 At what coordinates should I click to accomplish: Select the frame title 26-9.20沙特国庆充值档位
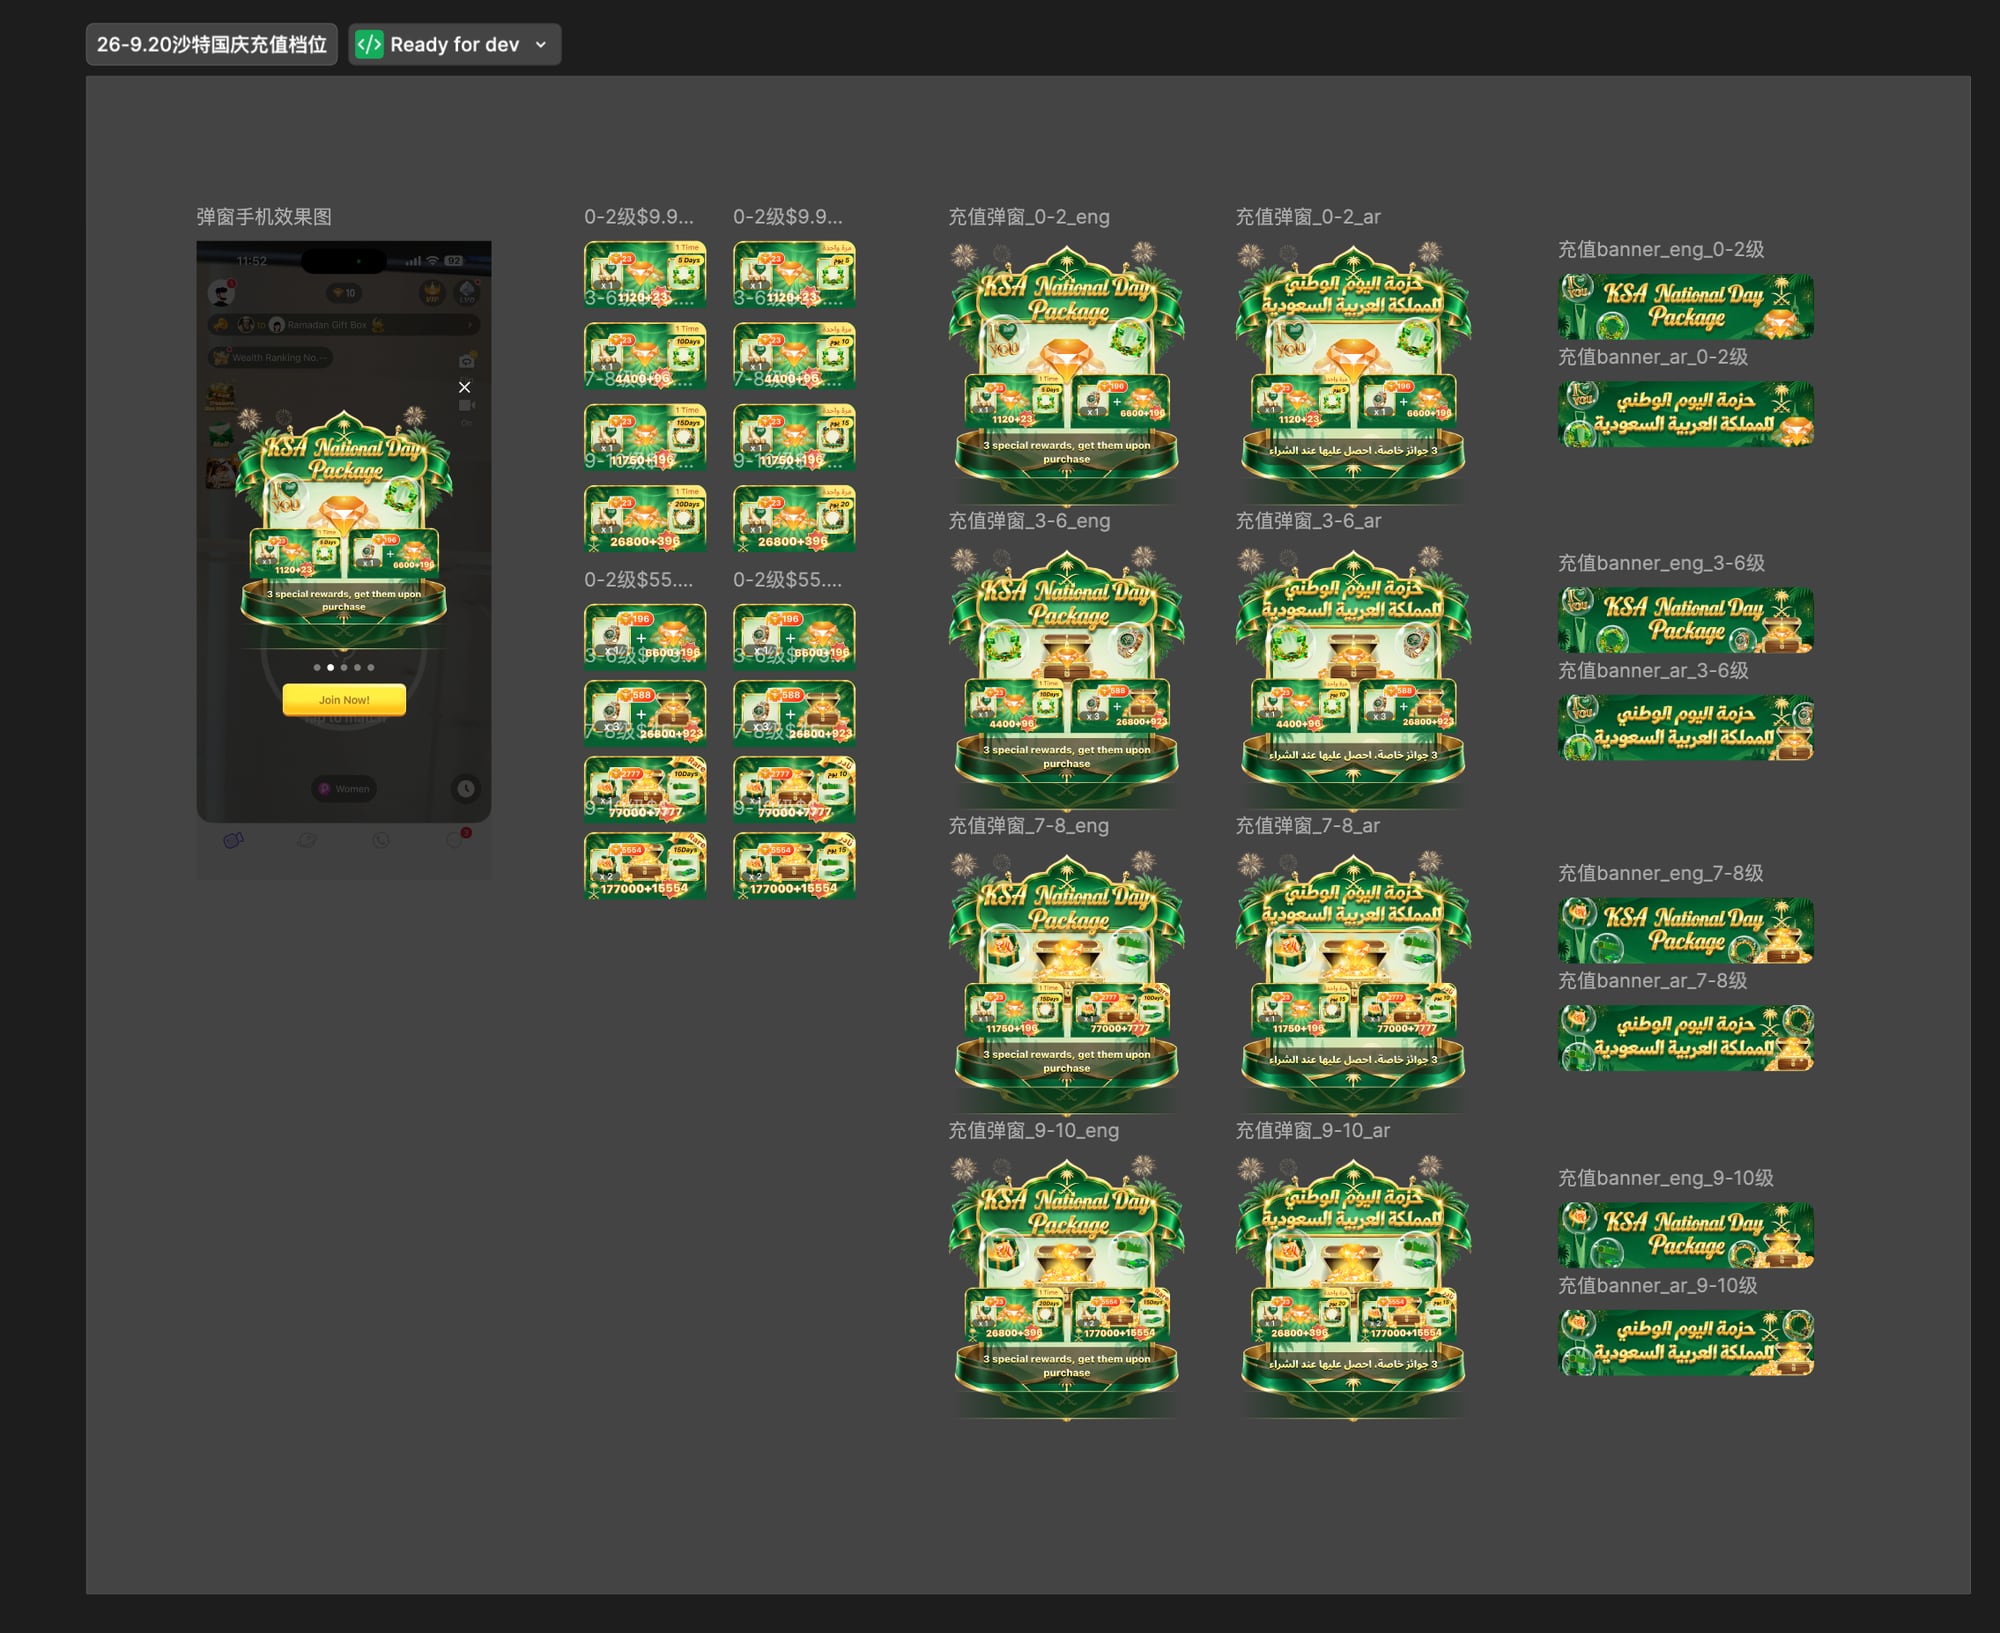(212, 44)
